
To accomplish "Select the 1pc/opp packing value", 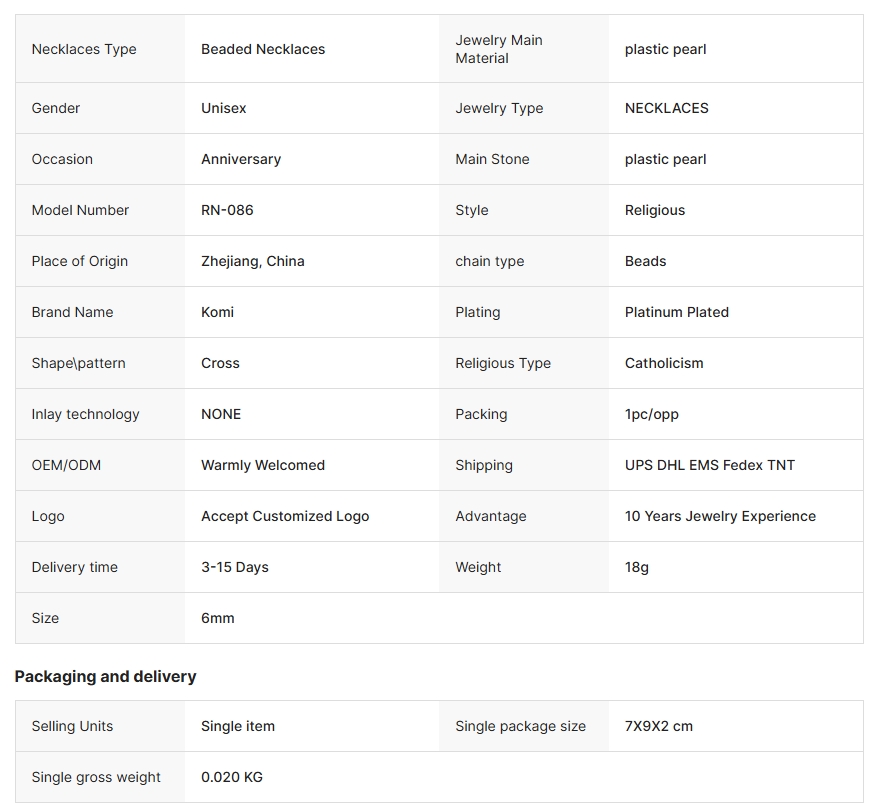I will [x=651, y=414].
